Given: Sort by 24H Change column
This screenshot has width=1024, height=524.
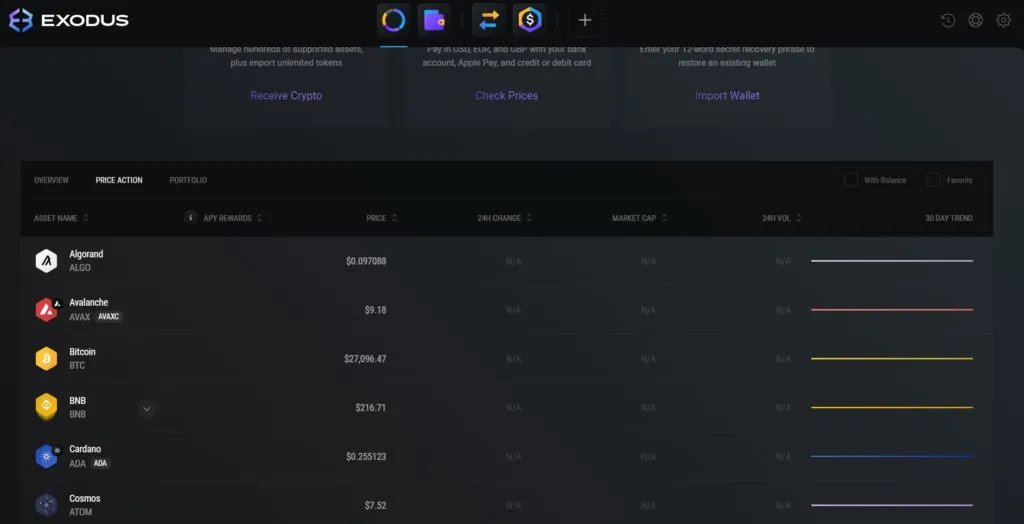Looking at the screenshot, I should [504, 218].
